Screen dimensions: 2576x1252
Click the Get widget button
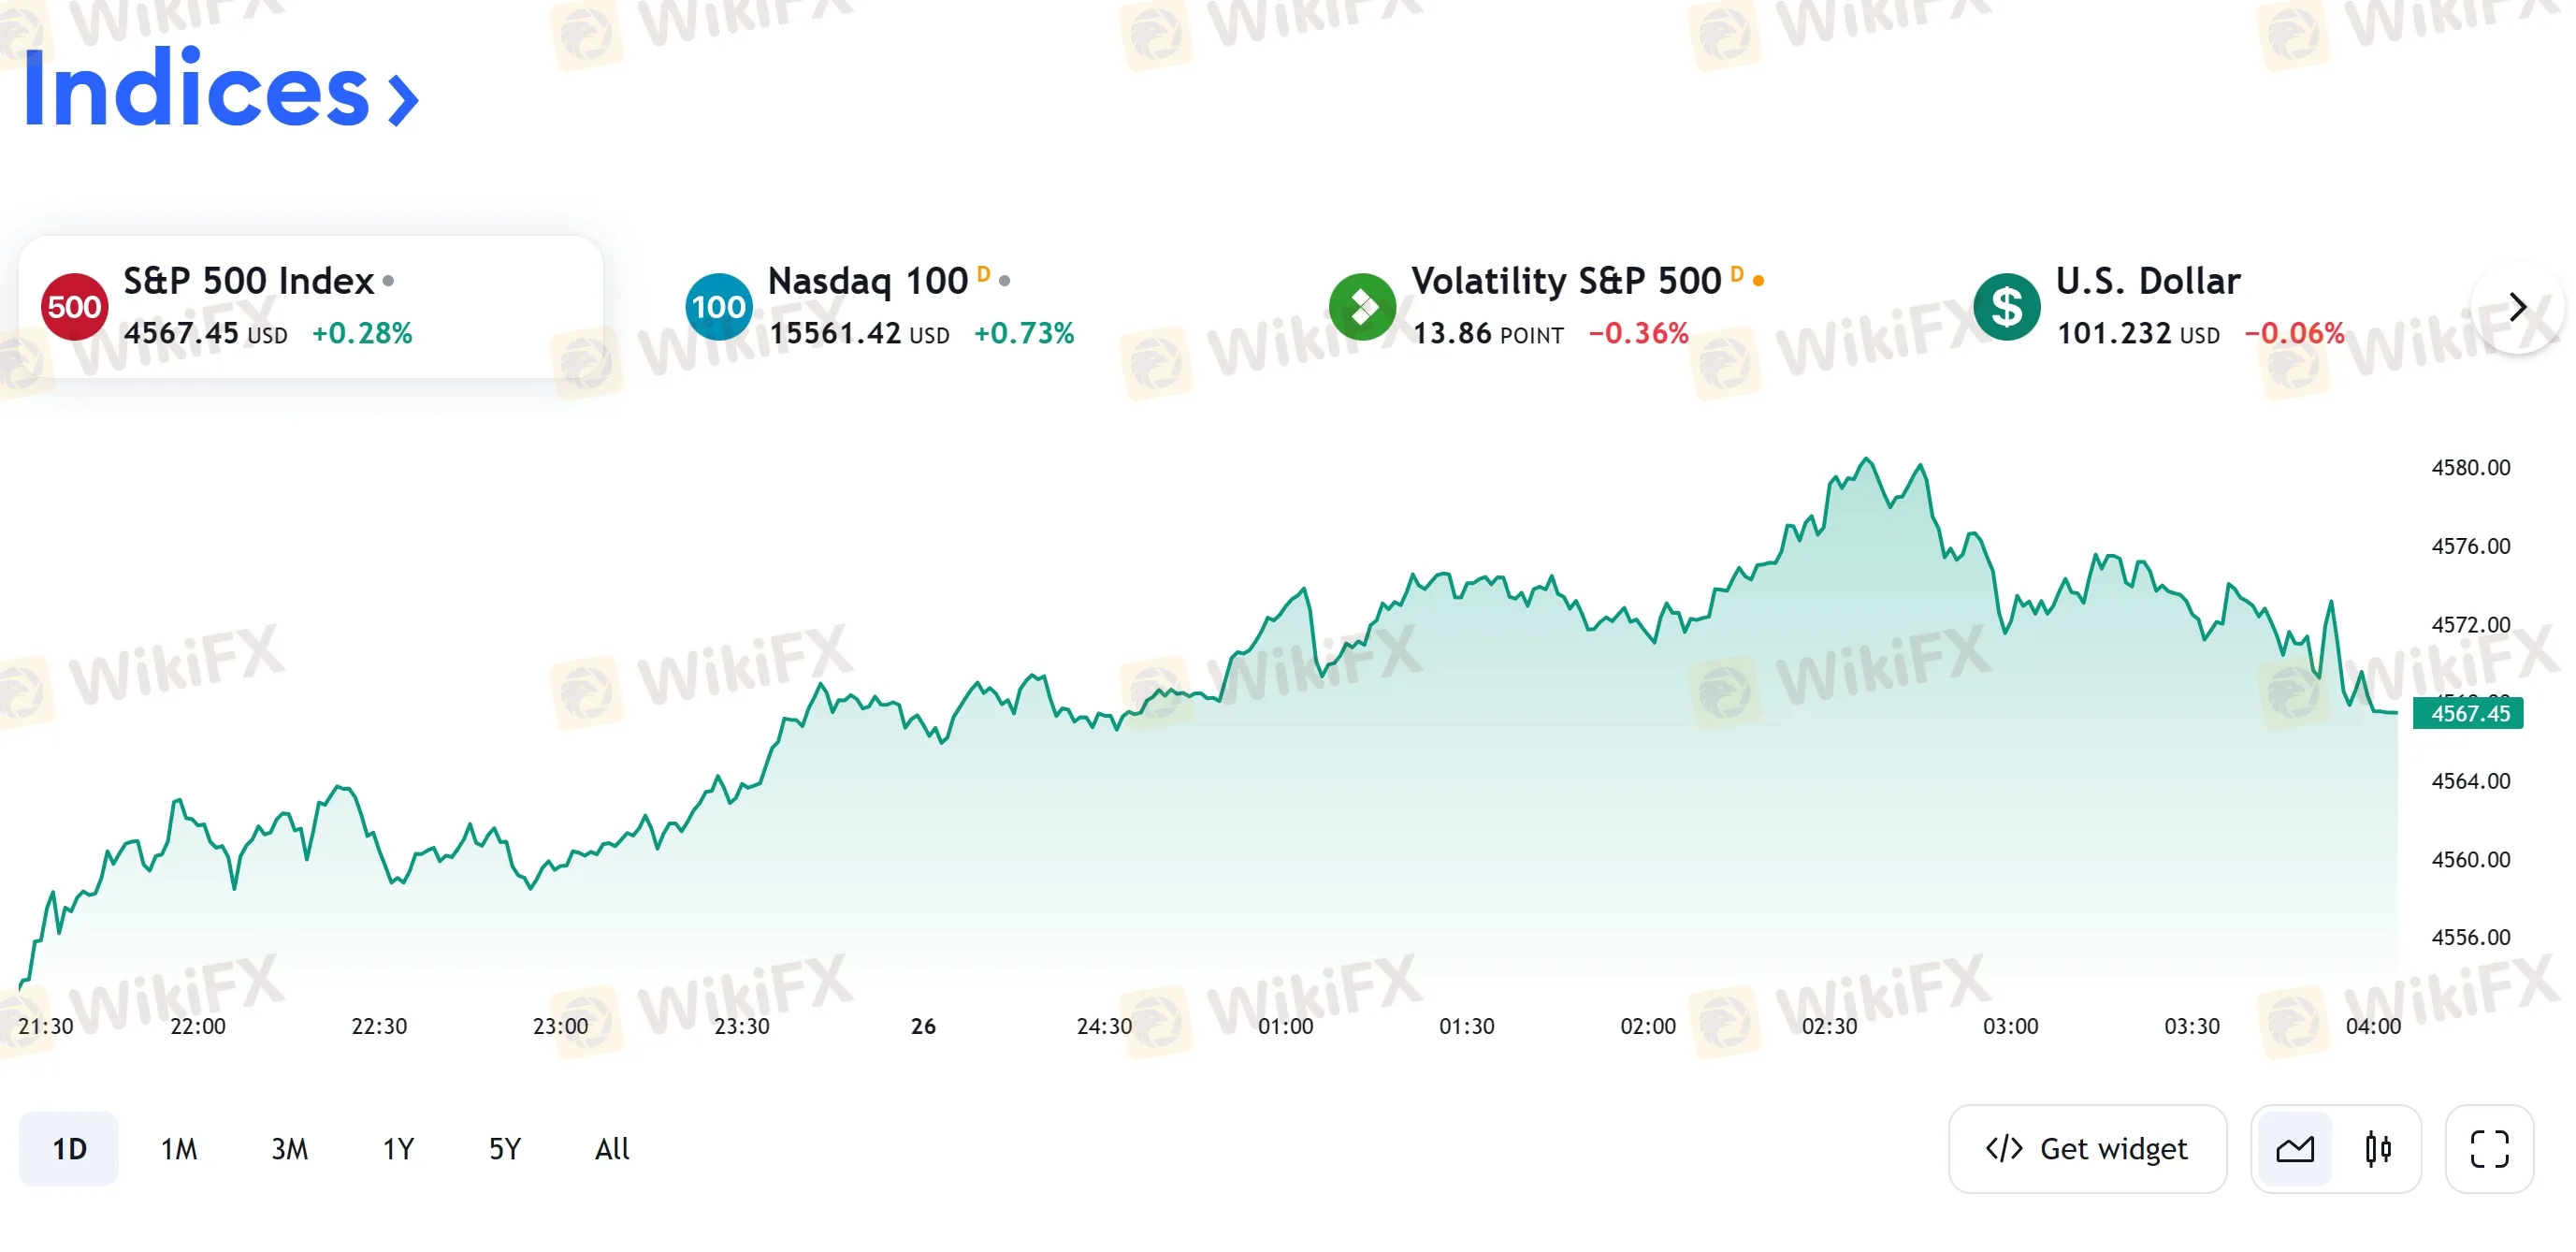coord(2087,1148)
